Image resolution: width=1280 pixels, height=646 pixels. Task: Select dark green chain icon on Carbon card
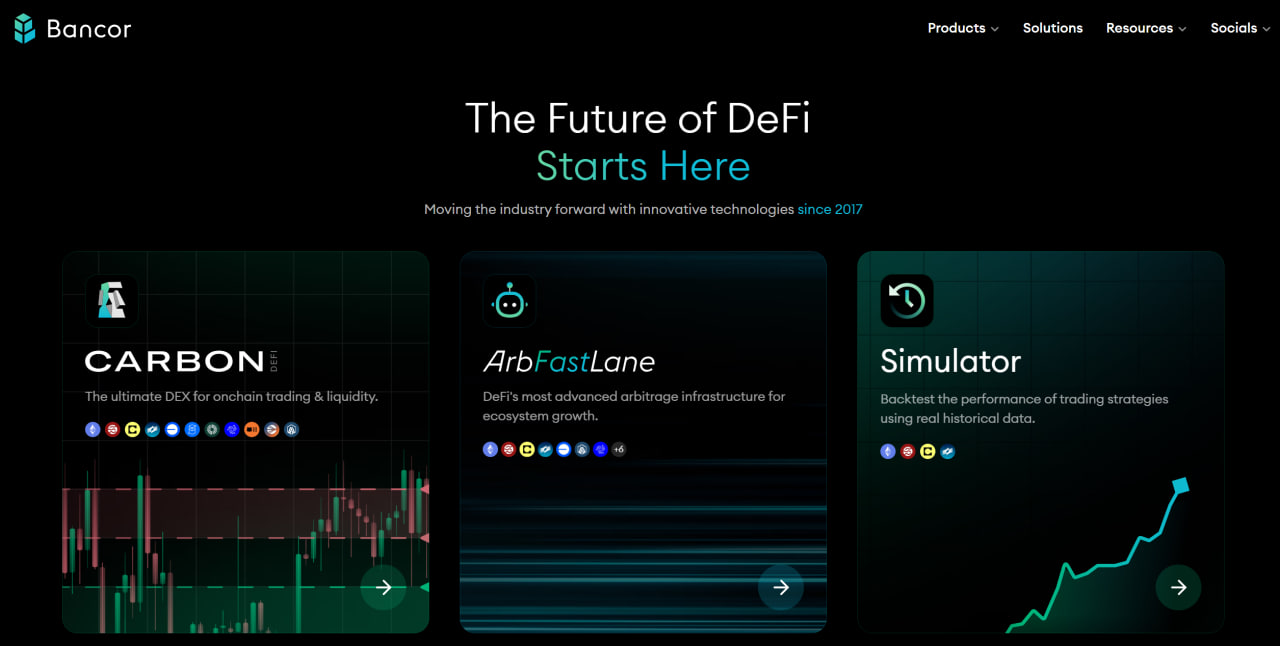click(x=212, y=429)
